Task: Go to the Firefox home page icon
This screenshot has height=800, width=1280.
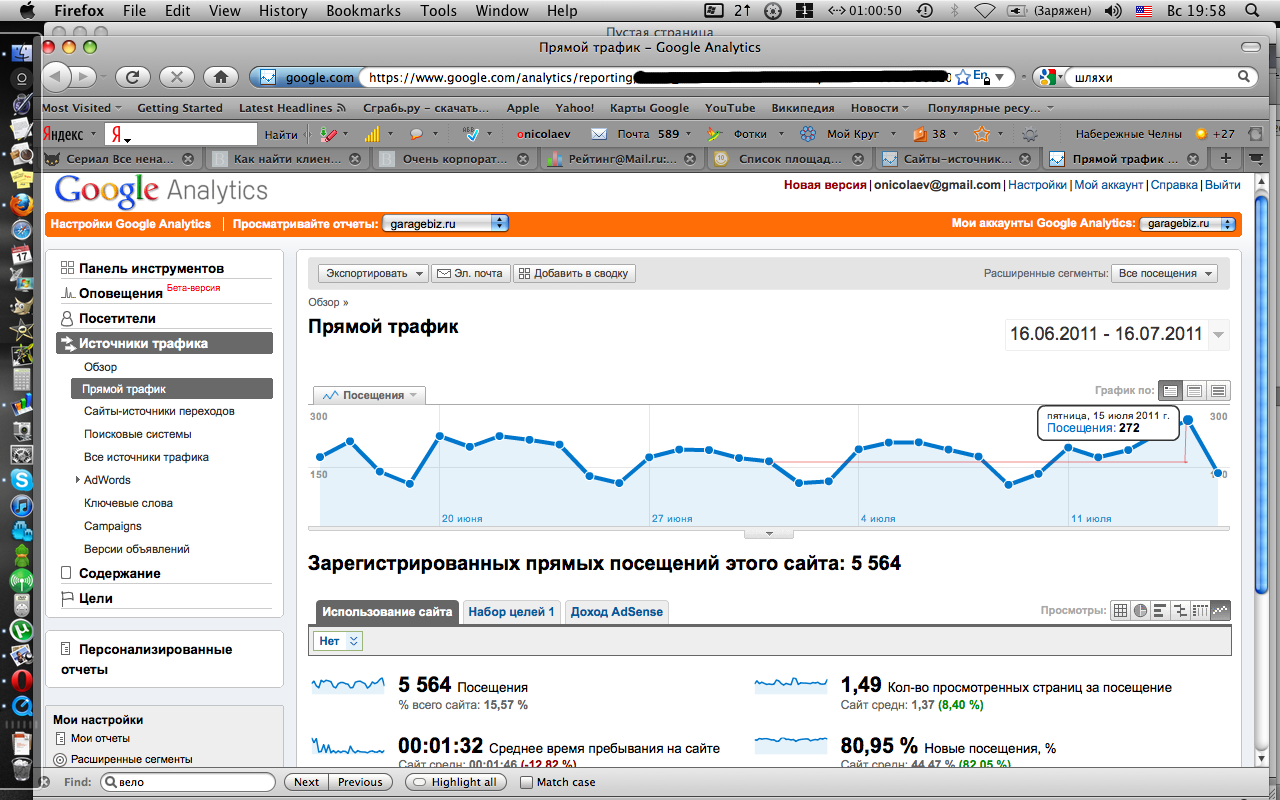Action: click(221, 77)
